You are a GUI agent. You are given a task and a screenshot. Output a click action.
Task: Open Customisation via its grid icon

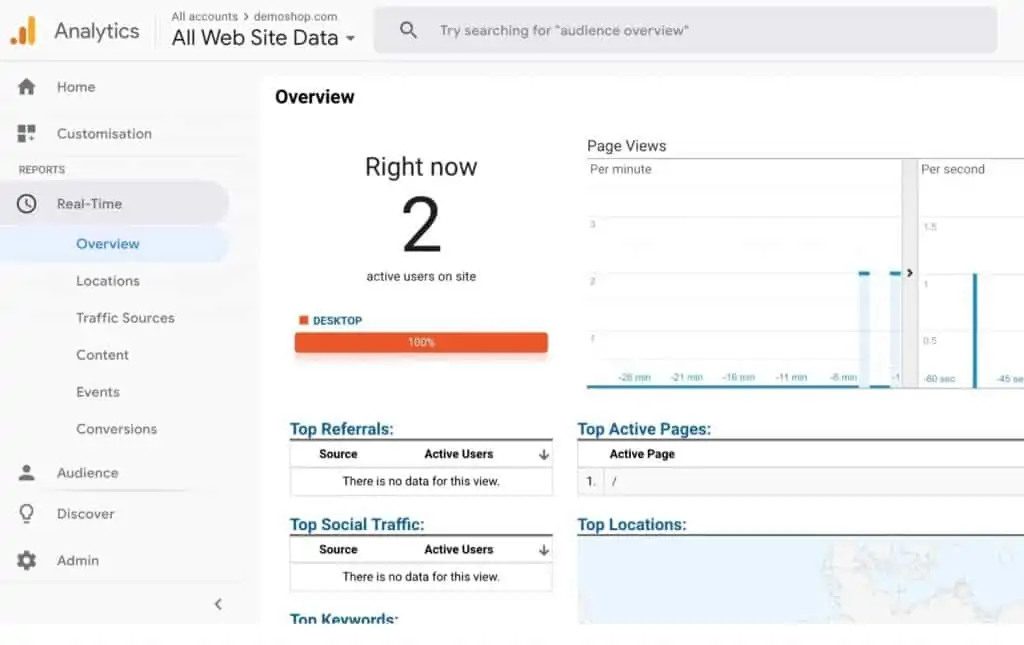click(28, 133)
